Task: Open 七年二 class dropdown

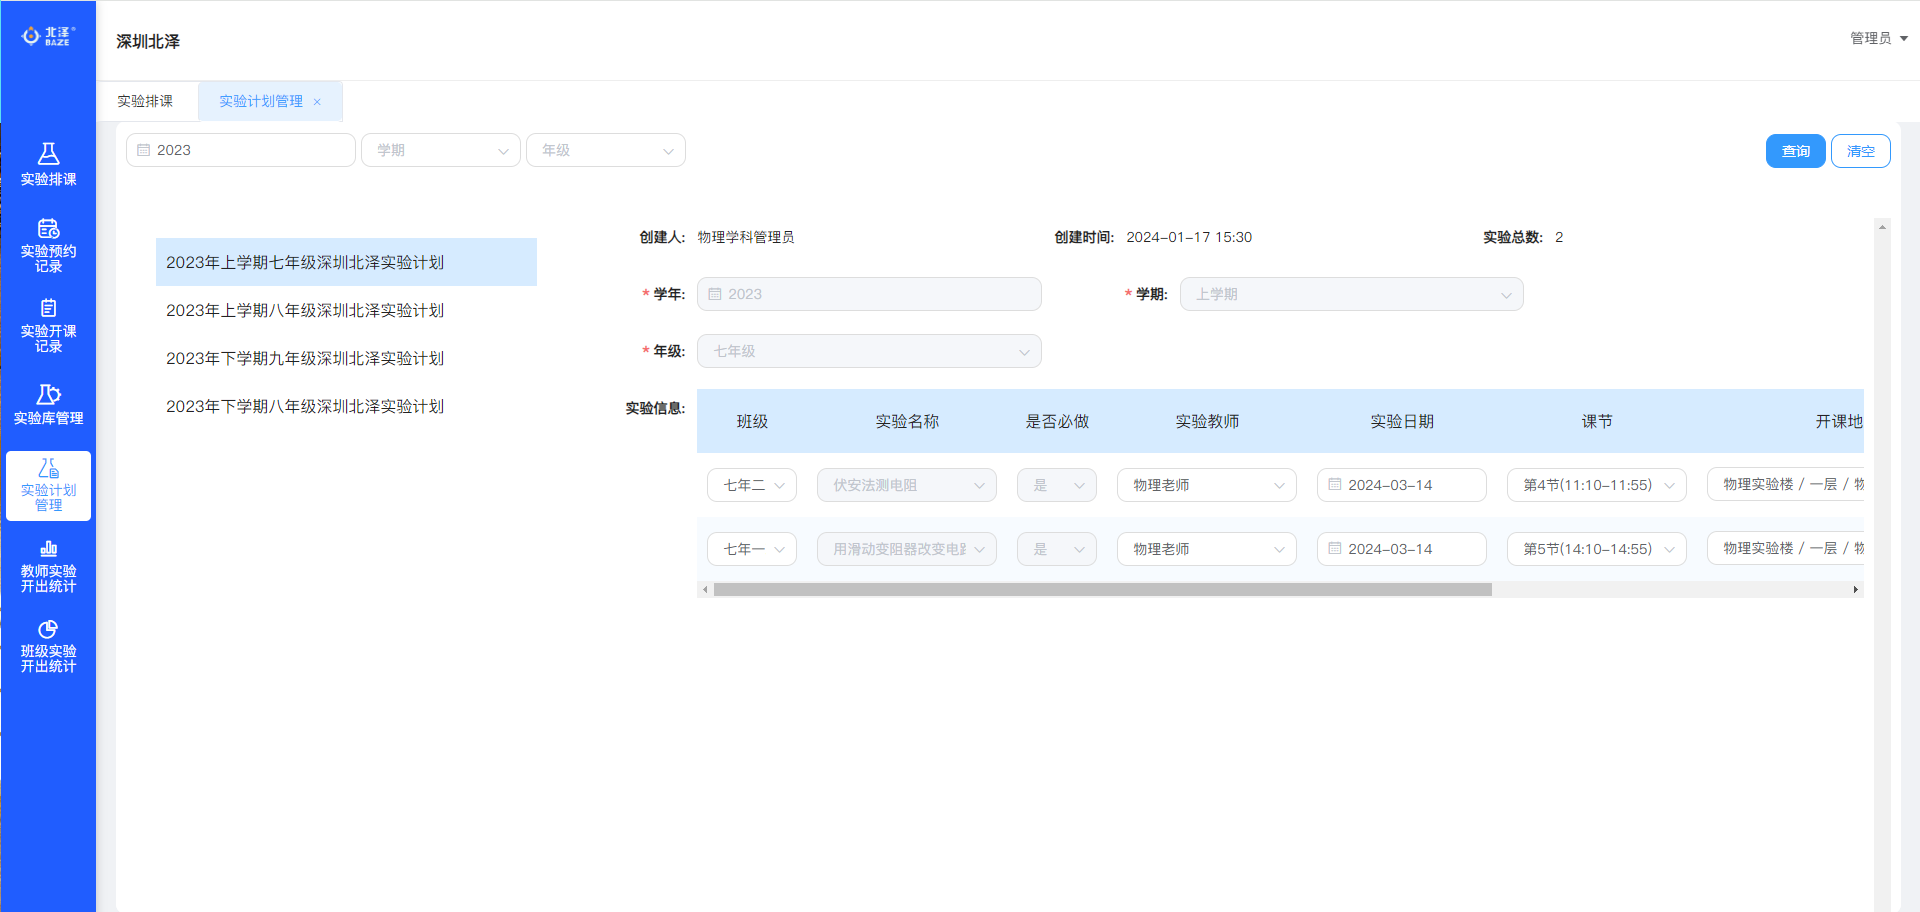Action: (x=752, y=485)
